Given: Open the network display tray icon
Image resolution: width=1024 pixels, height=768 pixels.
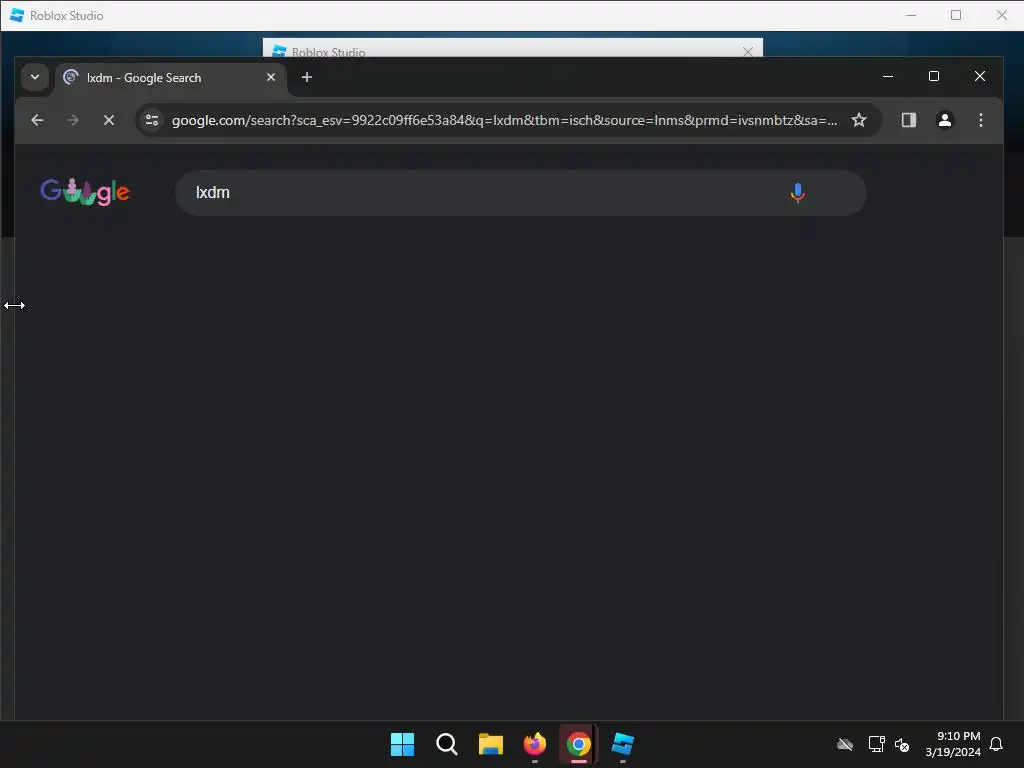Looking at the screenshot, I should coord(876,744).
